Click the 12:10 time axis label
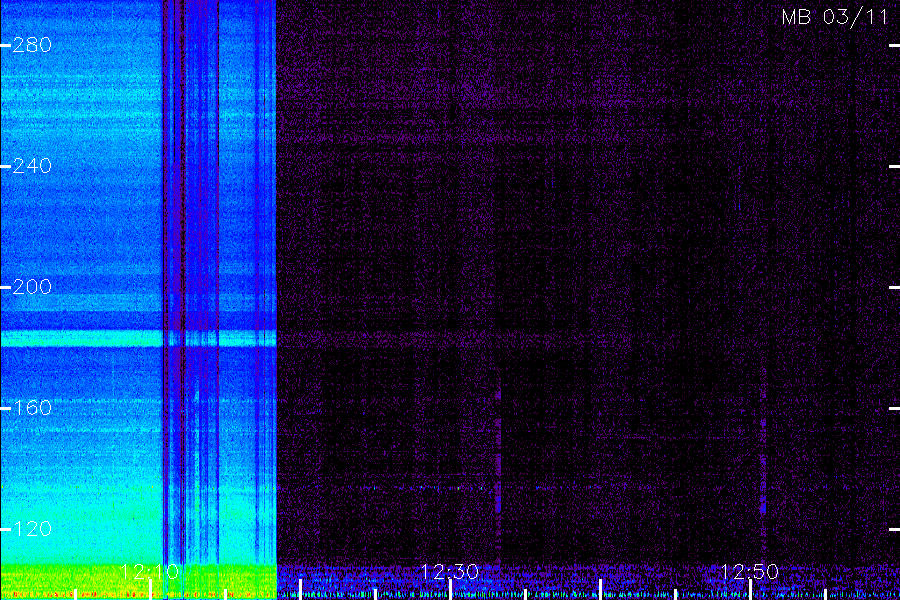The image size is (900, 600). pos(150,571)
